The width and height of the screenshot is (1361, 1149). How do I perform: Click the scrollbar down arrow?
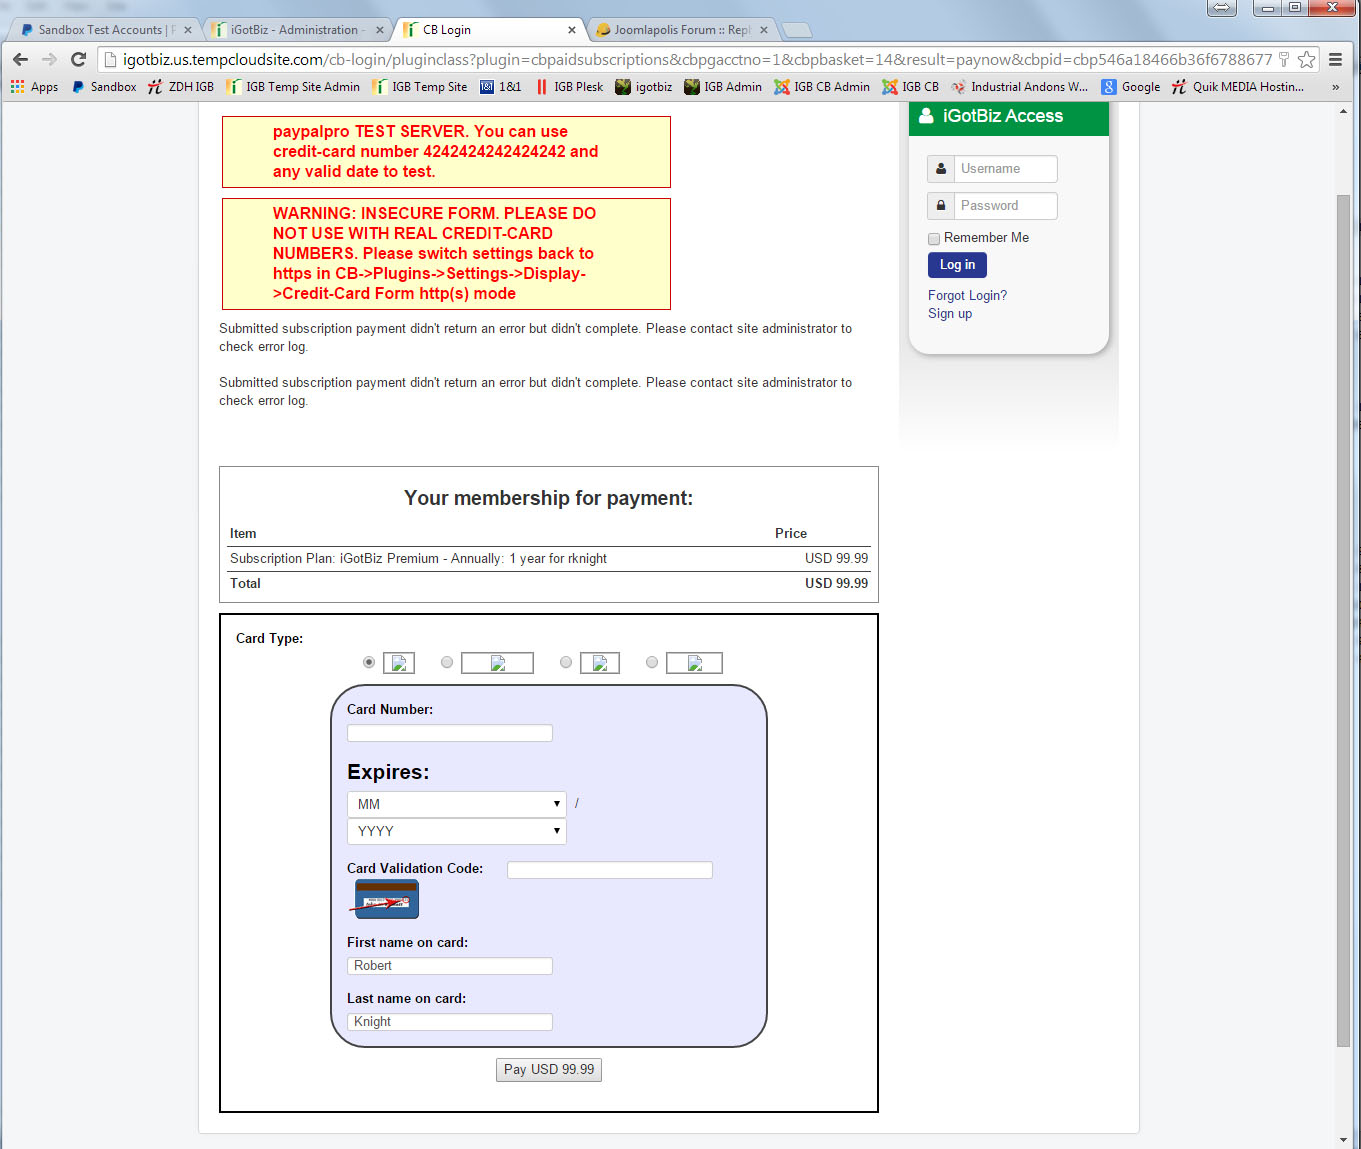point(1343,1140)
